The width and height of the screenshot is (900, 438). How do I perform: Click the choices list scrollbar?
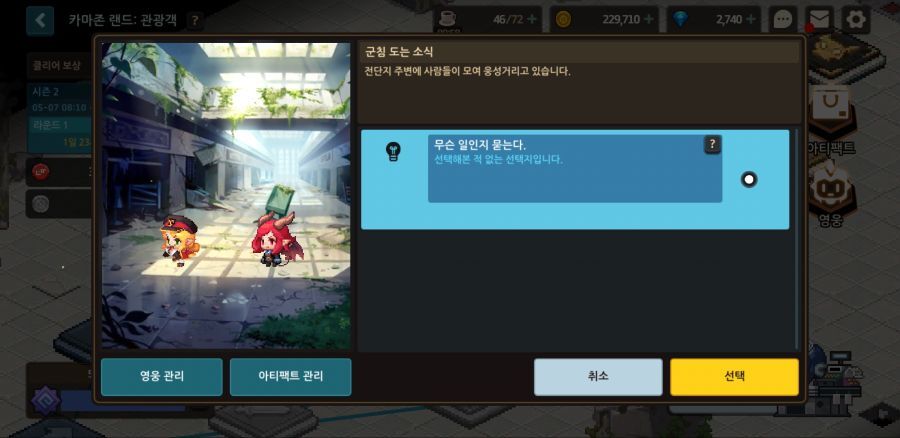click(796, 239)
